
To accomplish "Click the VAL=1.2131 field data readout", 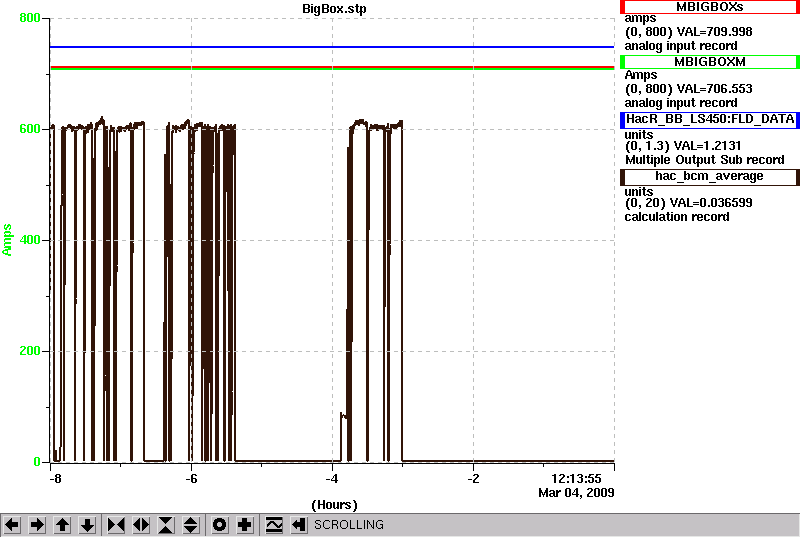I will (x=708, y=146).
